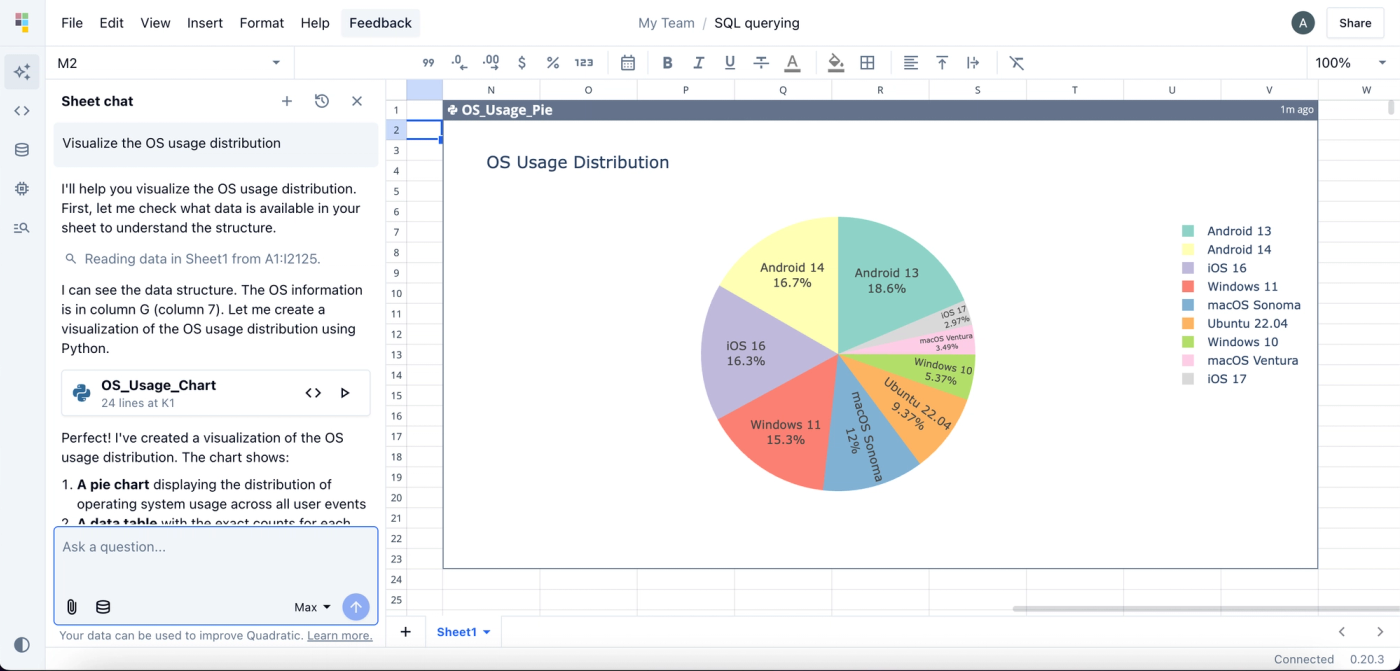1400x671 pixels.
Task: Select column header R
Action: click(880, 90)
